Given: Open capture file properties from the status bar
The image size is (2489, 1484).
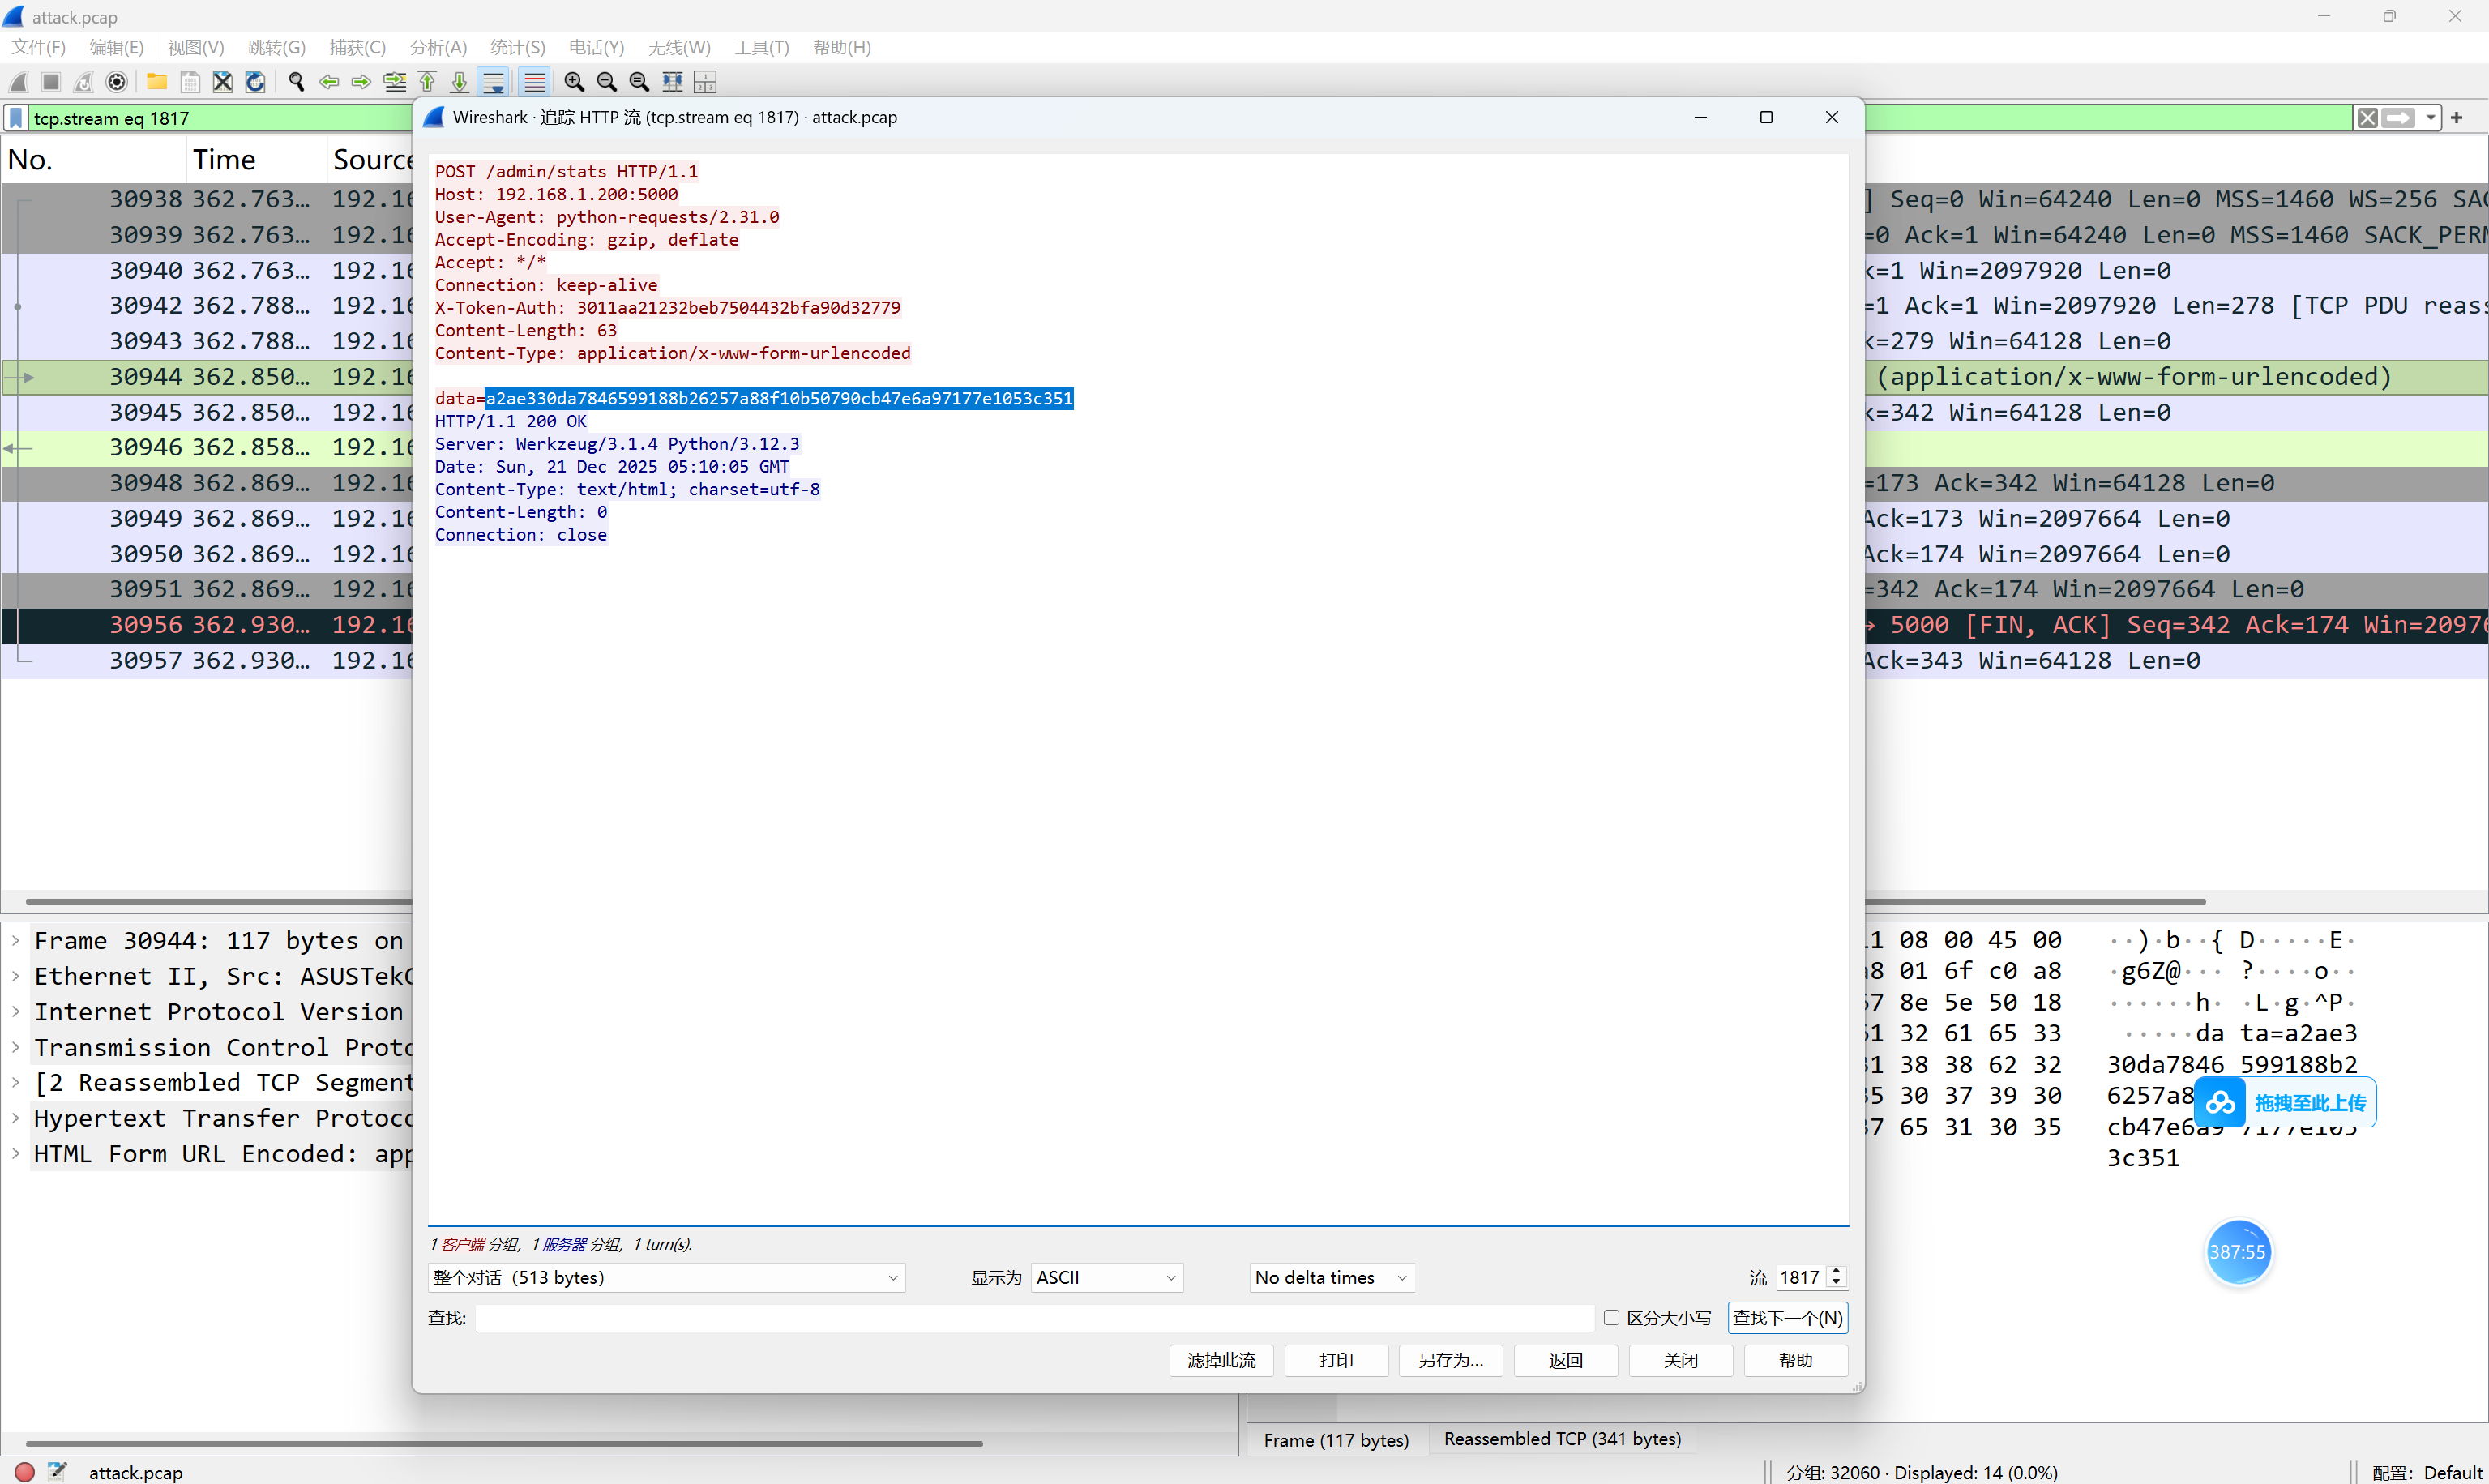Looking at the screenshot, I should pos(57,1472).
